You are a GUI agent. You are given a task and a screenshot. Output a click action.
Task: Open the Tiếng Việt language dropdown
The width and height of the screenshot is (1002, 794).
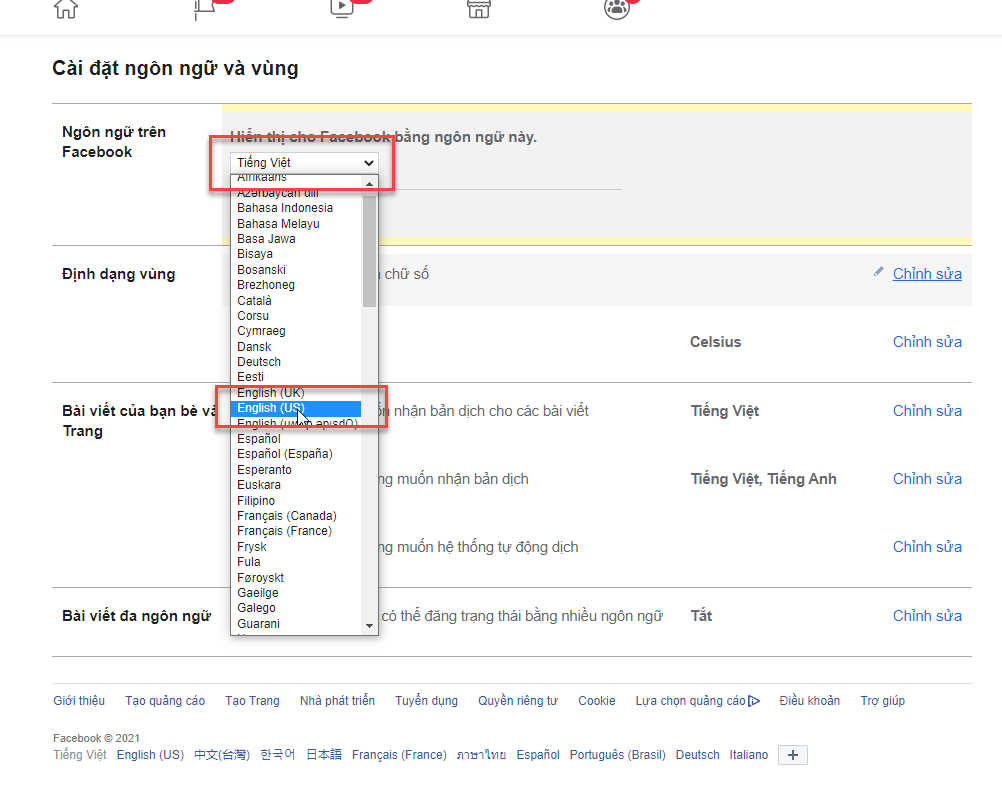304,162
